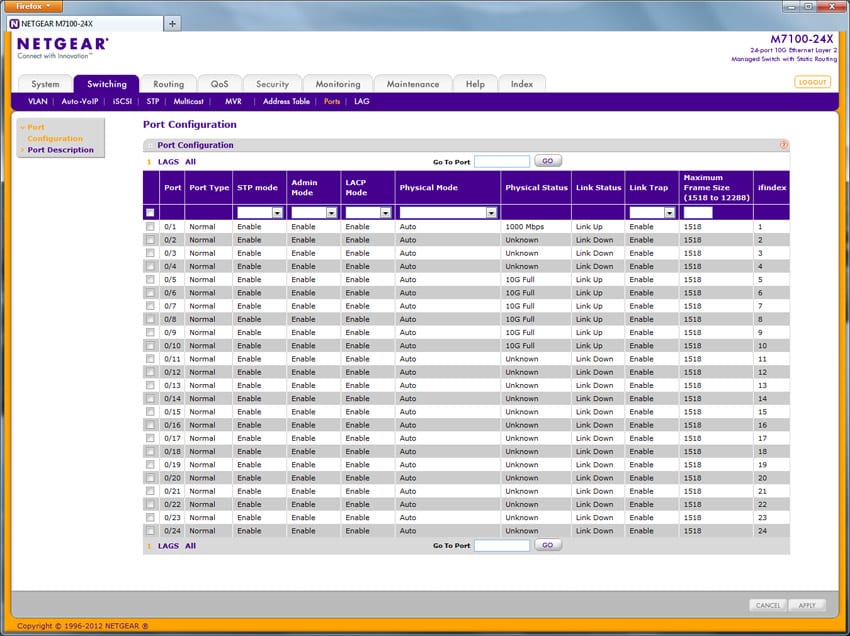
Task: Open the Multicast submenu
Action: 188,101
